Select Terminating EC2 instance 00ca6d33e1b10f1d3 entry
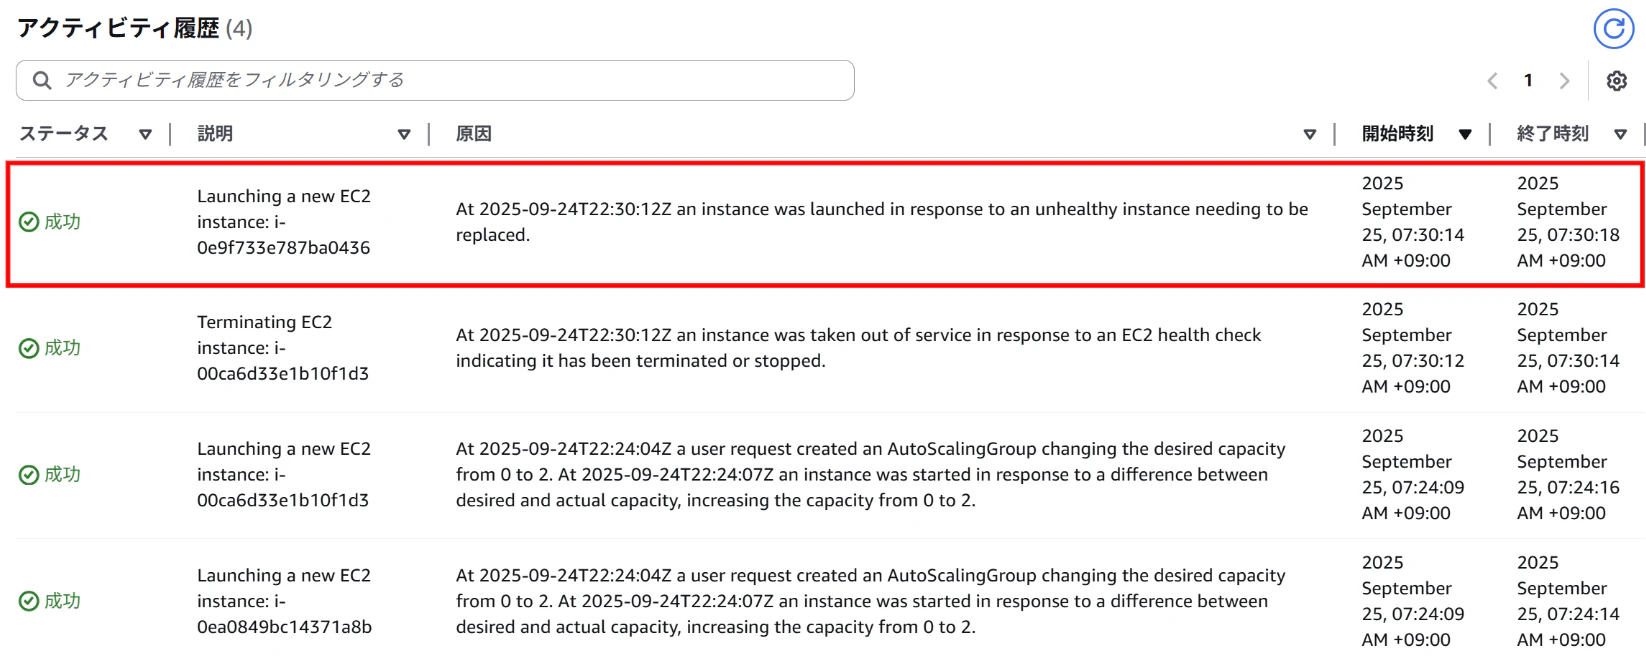Viewport: 1646px width, 667px height. pos(283,348)
